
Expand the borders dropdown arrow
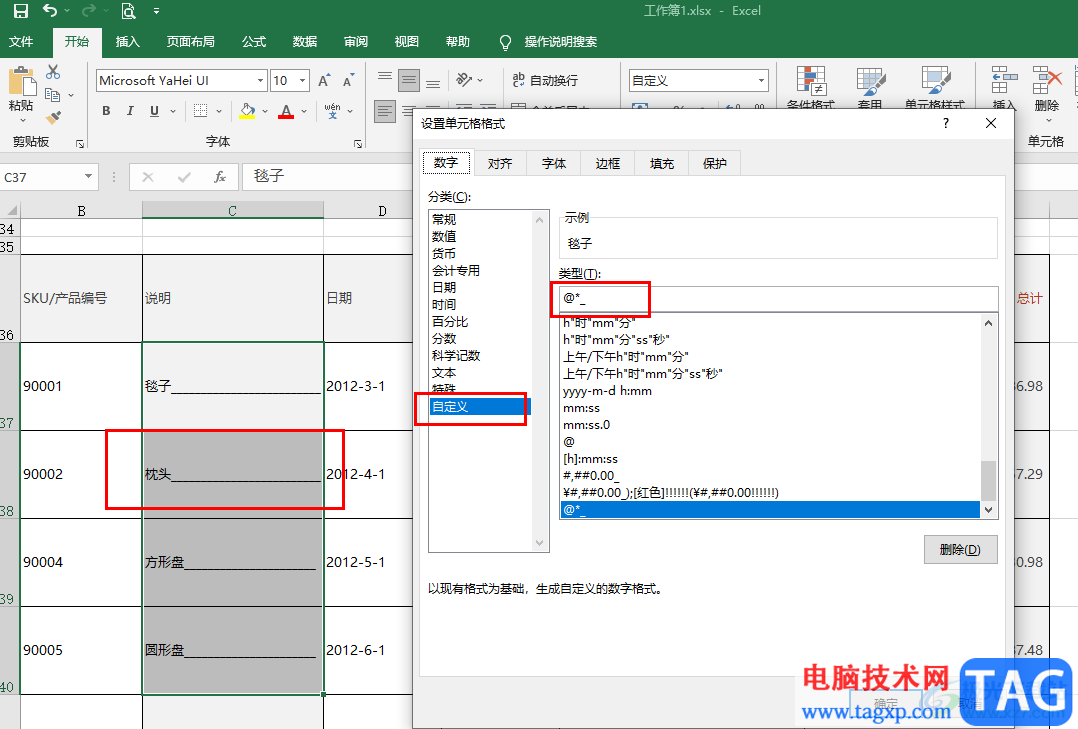219,111
